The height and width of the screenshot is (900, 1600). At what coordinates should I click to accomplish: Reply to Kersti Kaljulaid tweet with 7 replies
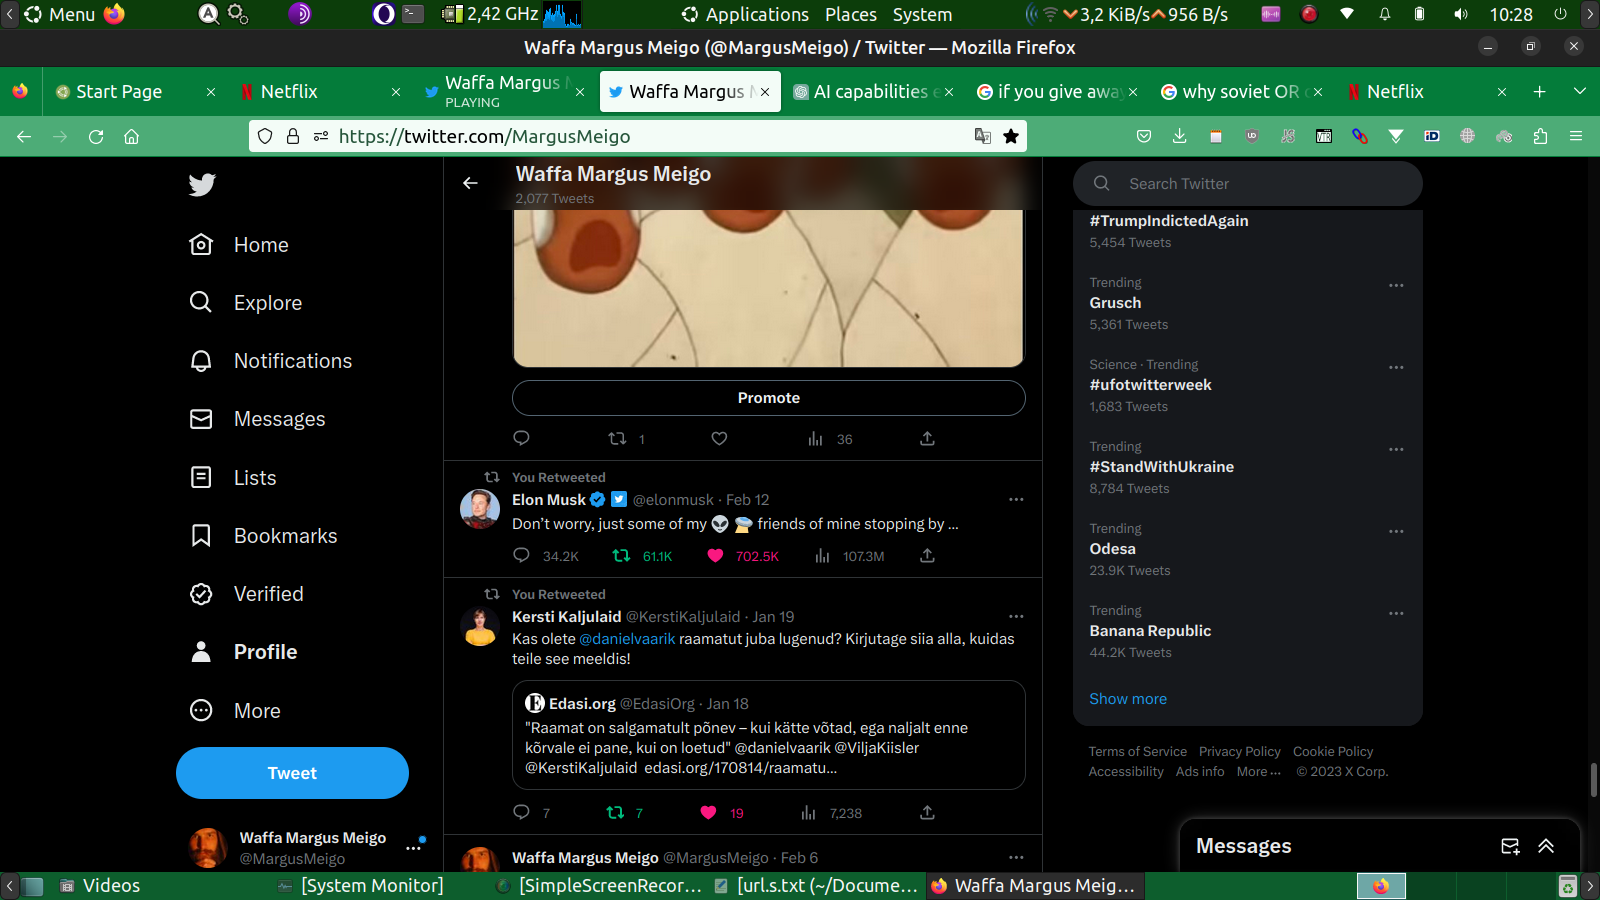pos(531,812)
